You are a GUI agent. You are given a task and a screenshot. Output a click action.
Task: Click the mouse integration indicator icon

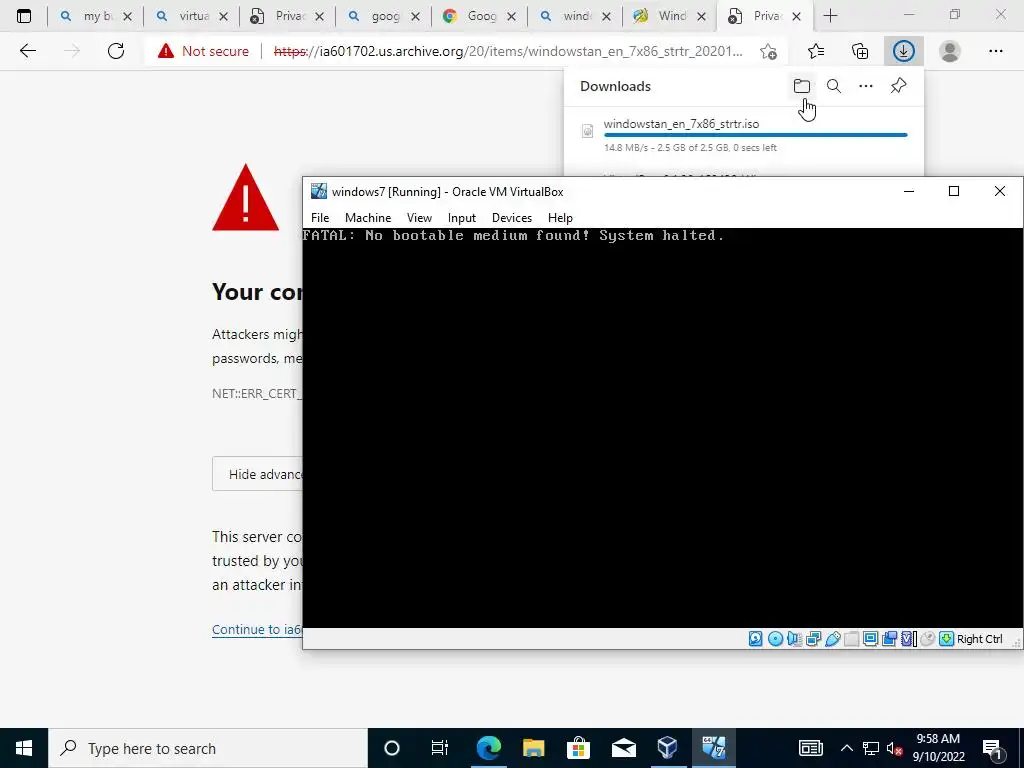[927, 639]
